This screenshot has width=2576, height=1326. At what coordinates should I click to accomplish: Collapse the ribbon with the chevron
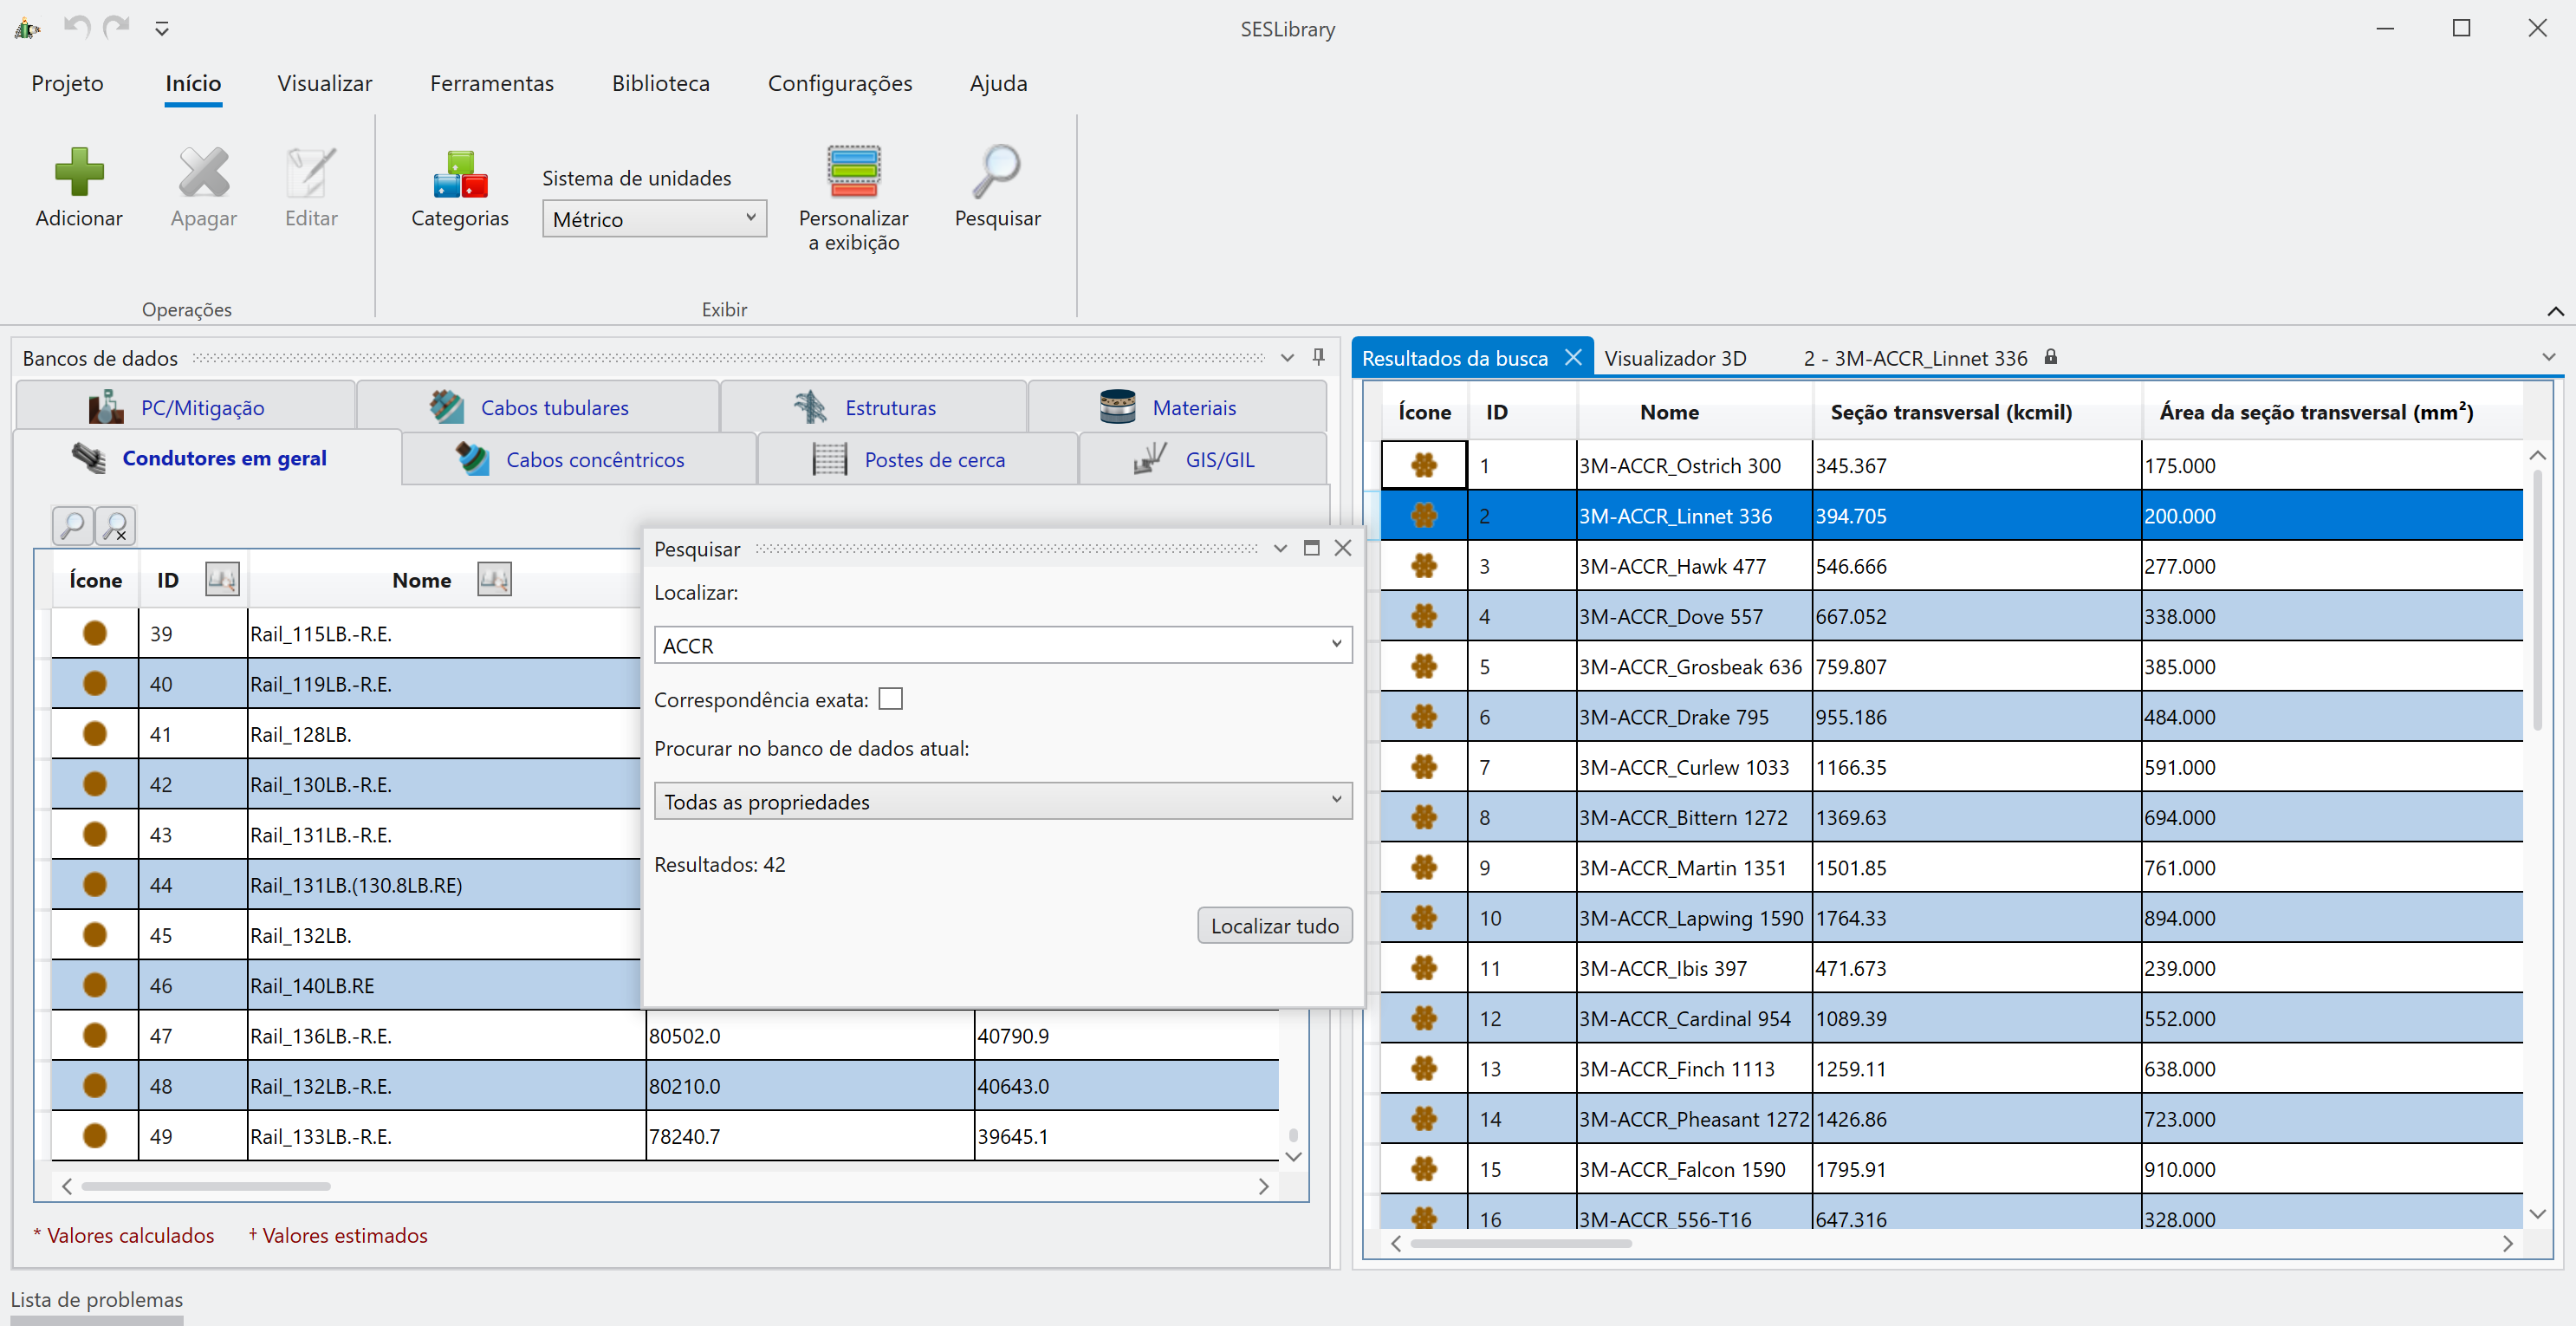[x=2555, y=311]
